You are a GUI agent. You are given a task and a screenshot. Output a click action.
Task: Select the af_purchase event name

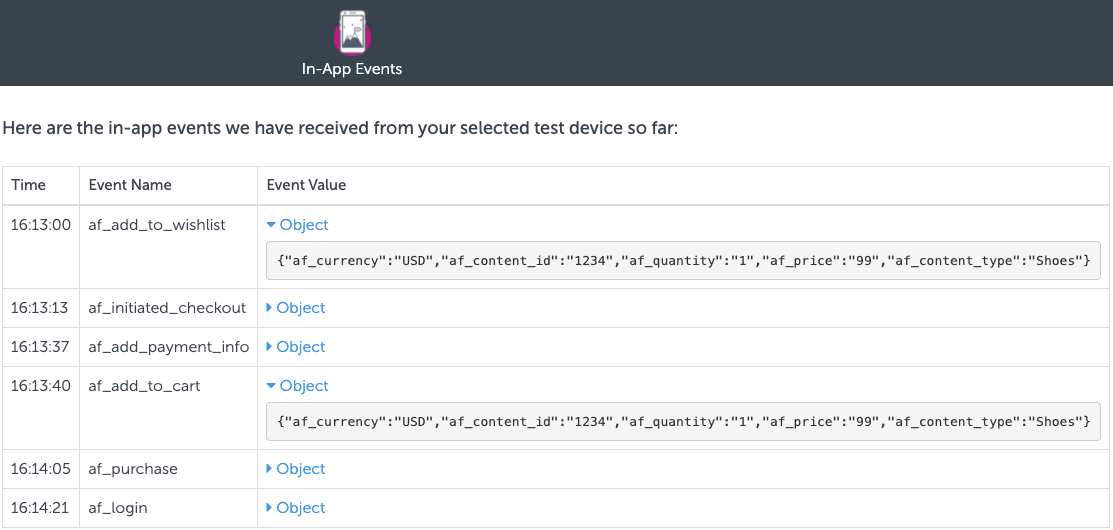[x=133, y=469]
